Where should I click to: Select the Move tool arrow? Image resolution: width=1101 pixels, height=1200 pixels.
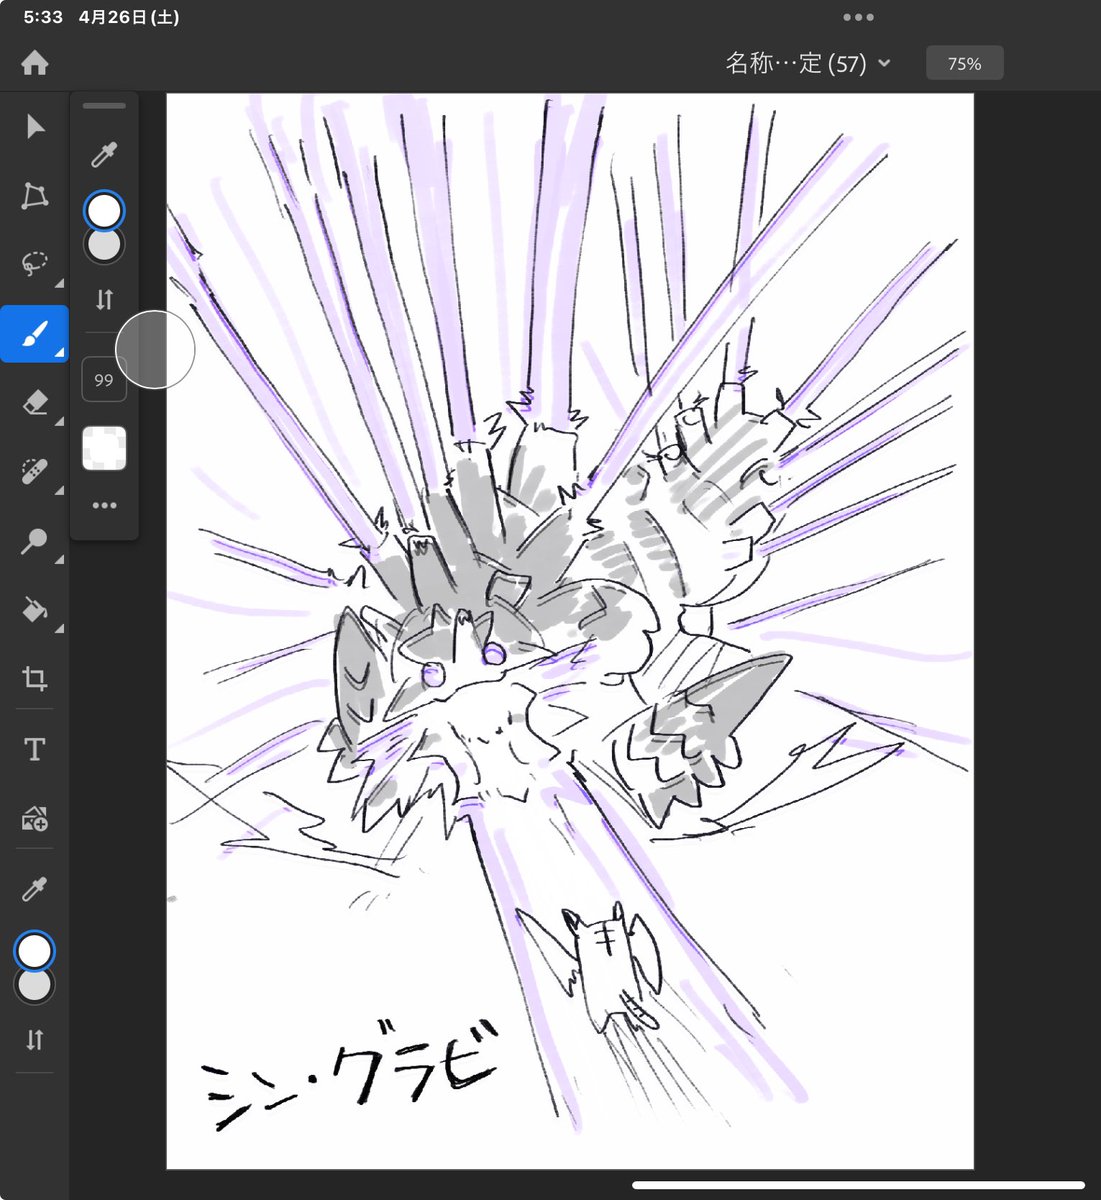(x=35, y=127)
